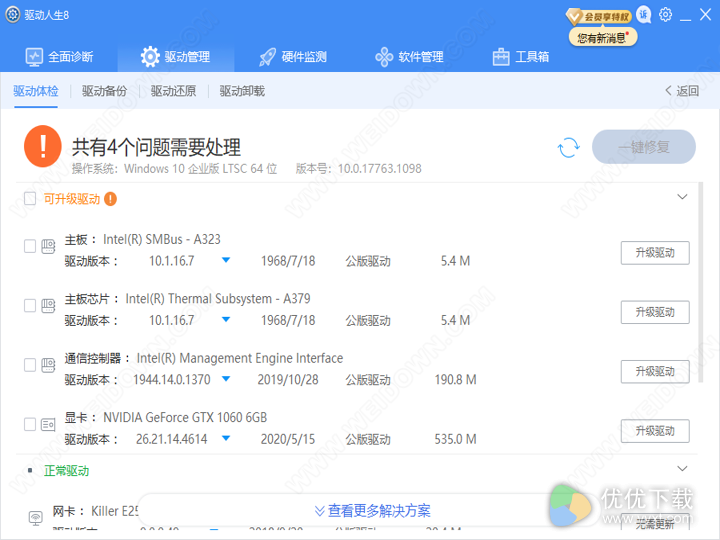Viewport: 720px width, 540px height.
Task: Select the 驱动还原 sub-tab
Action: coord(173,91)
